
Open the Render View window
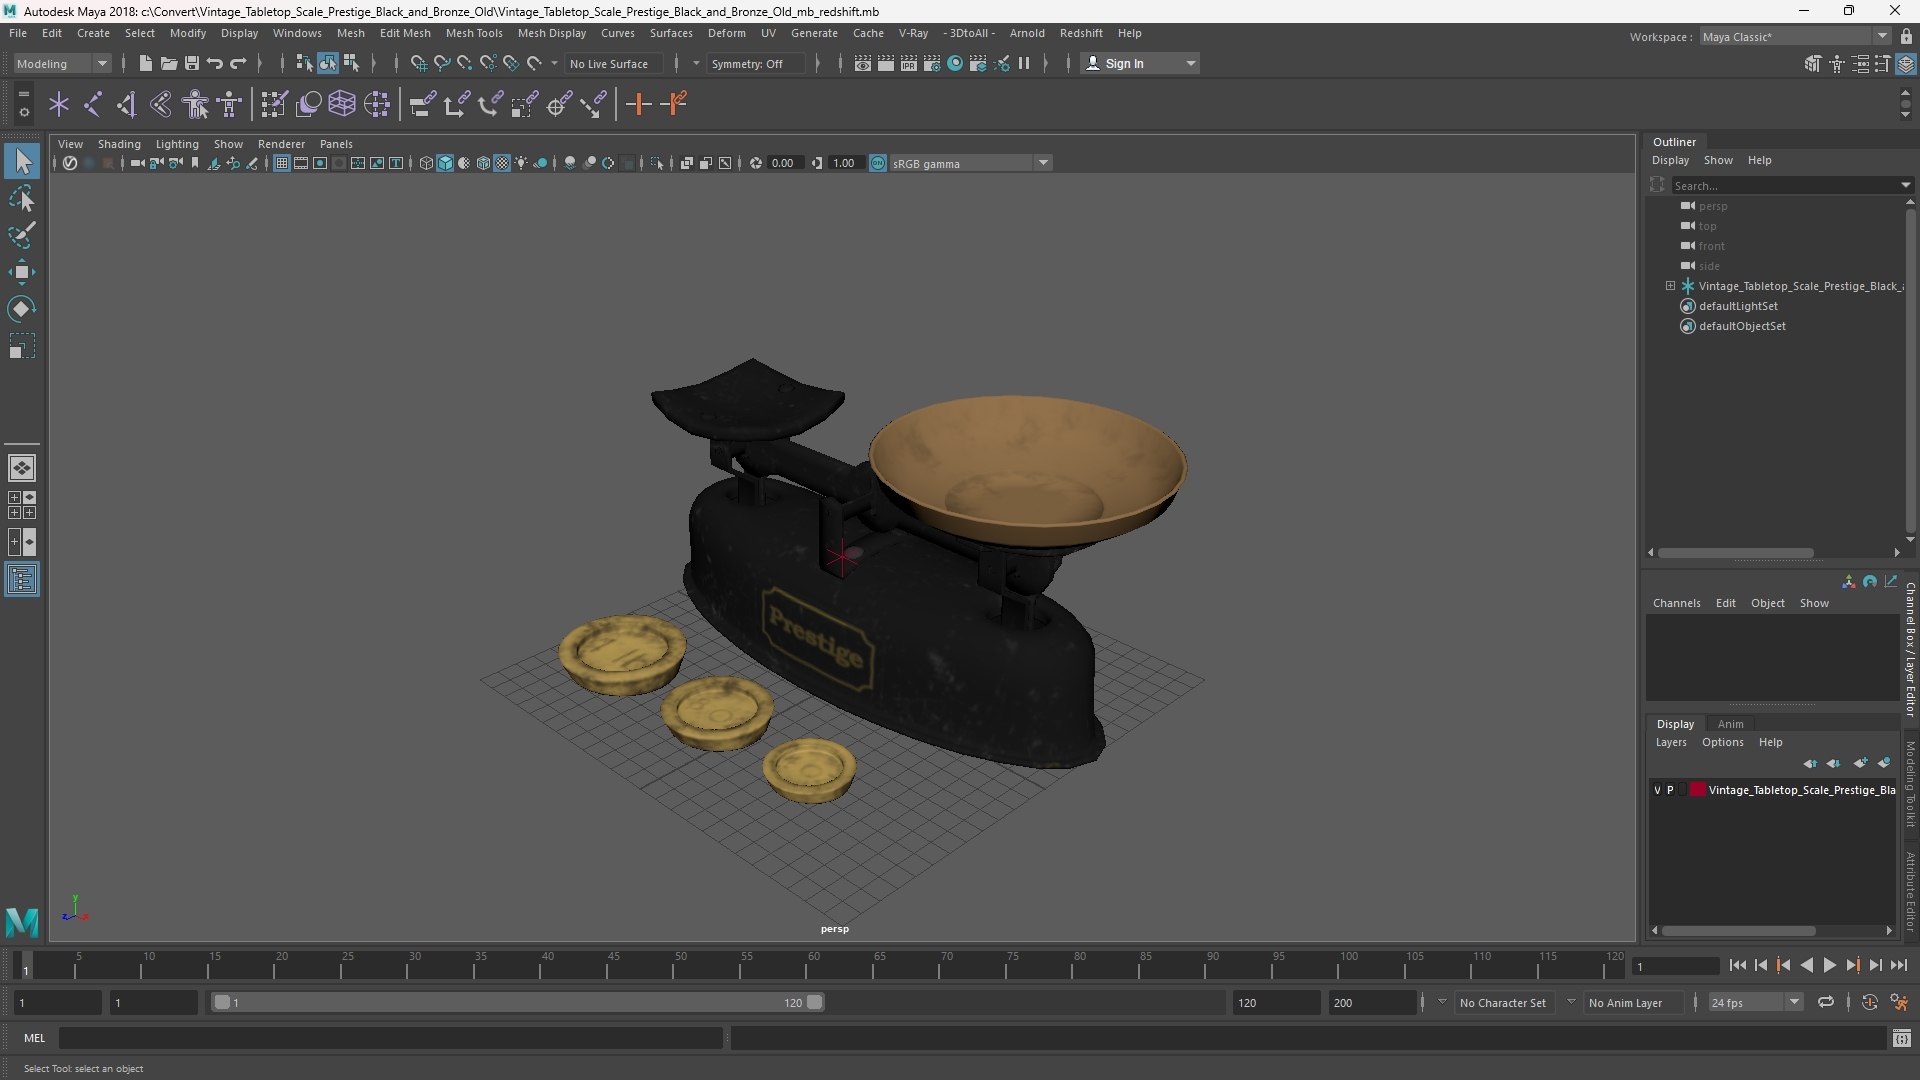point(862,63)
